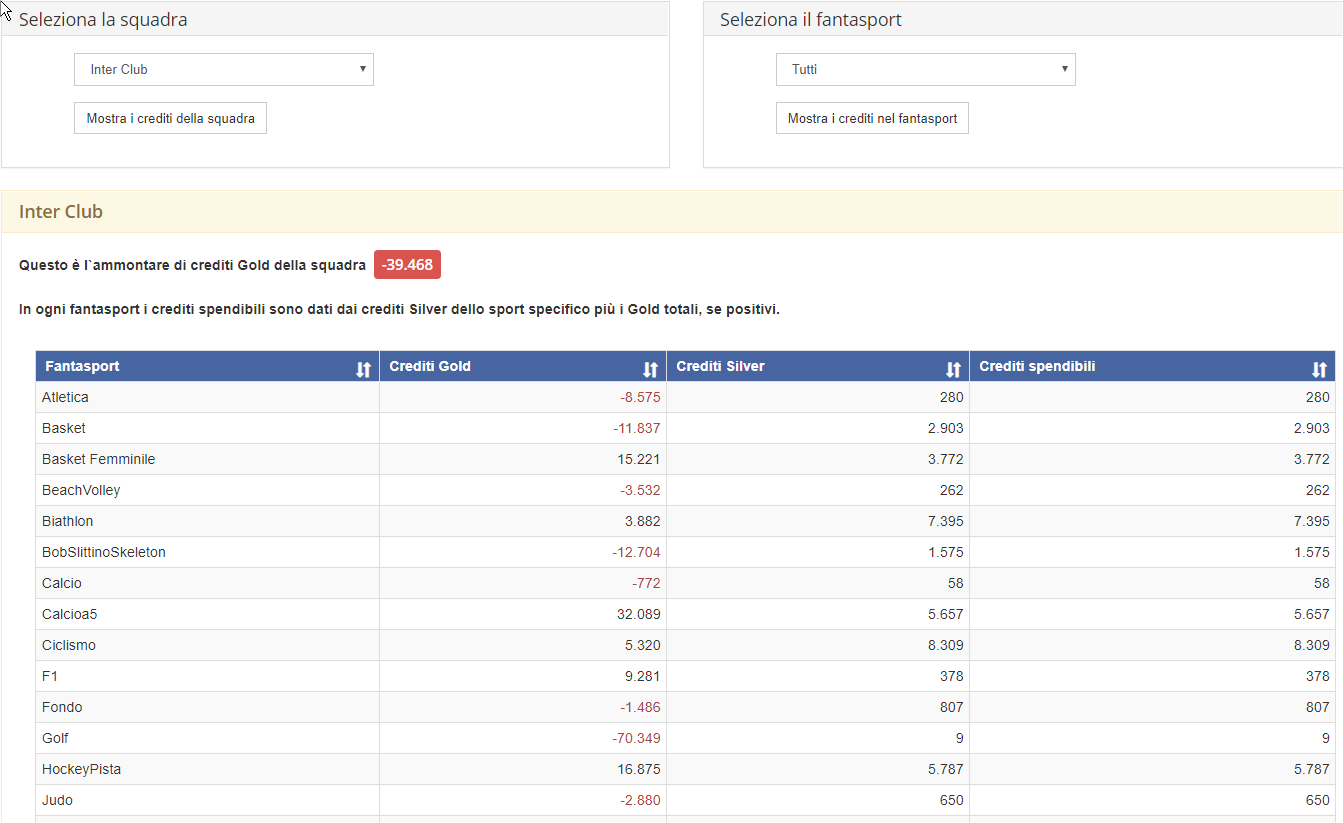The width and height of the screenshot is (1343, 823).
Task: Click the Crediti Gold column header
Action: click(523, 366)
